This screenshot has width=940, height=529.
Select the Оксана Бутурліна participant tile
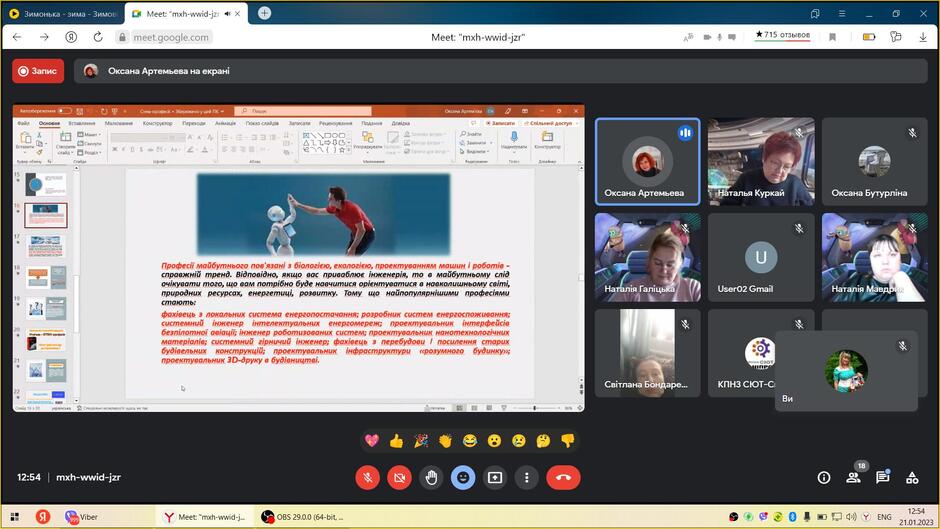[x=874, y=162]
